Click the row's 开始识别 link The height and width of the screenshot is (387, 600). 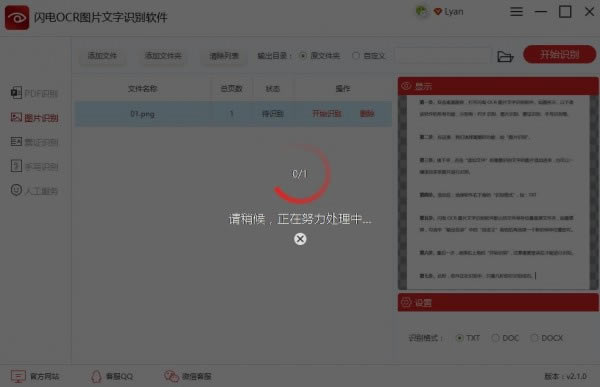327,114
